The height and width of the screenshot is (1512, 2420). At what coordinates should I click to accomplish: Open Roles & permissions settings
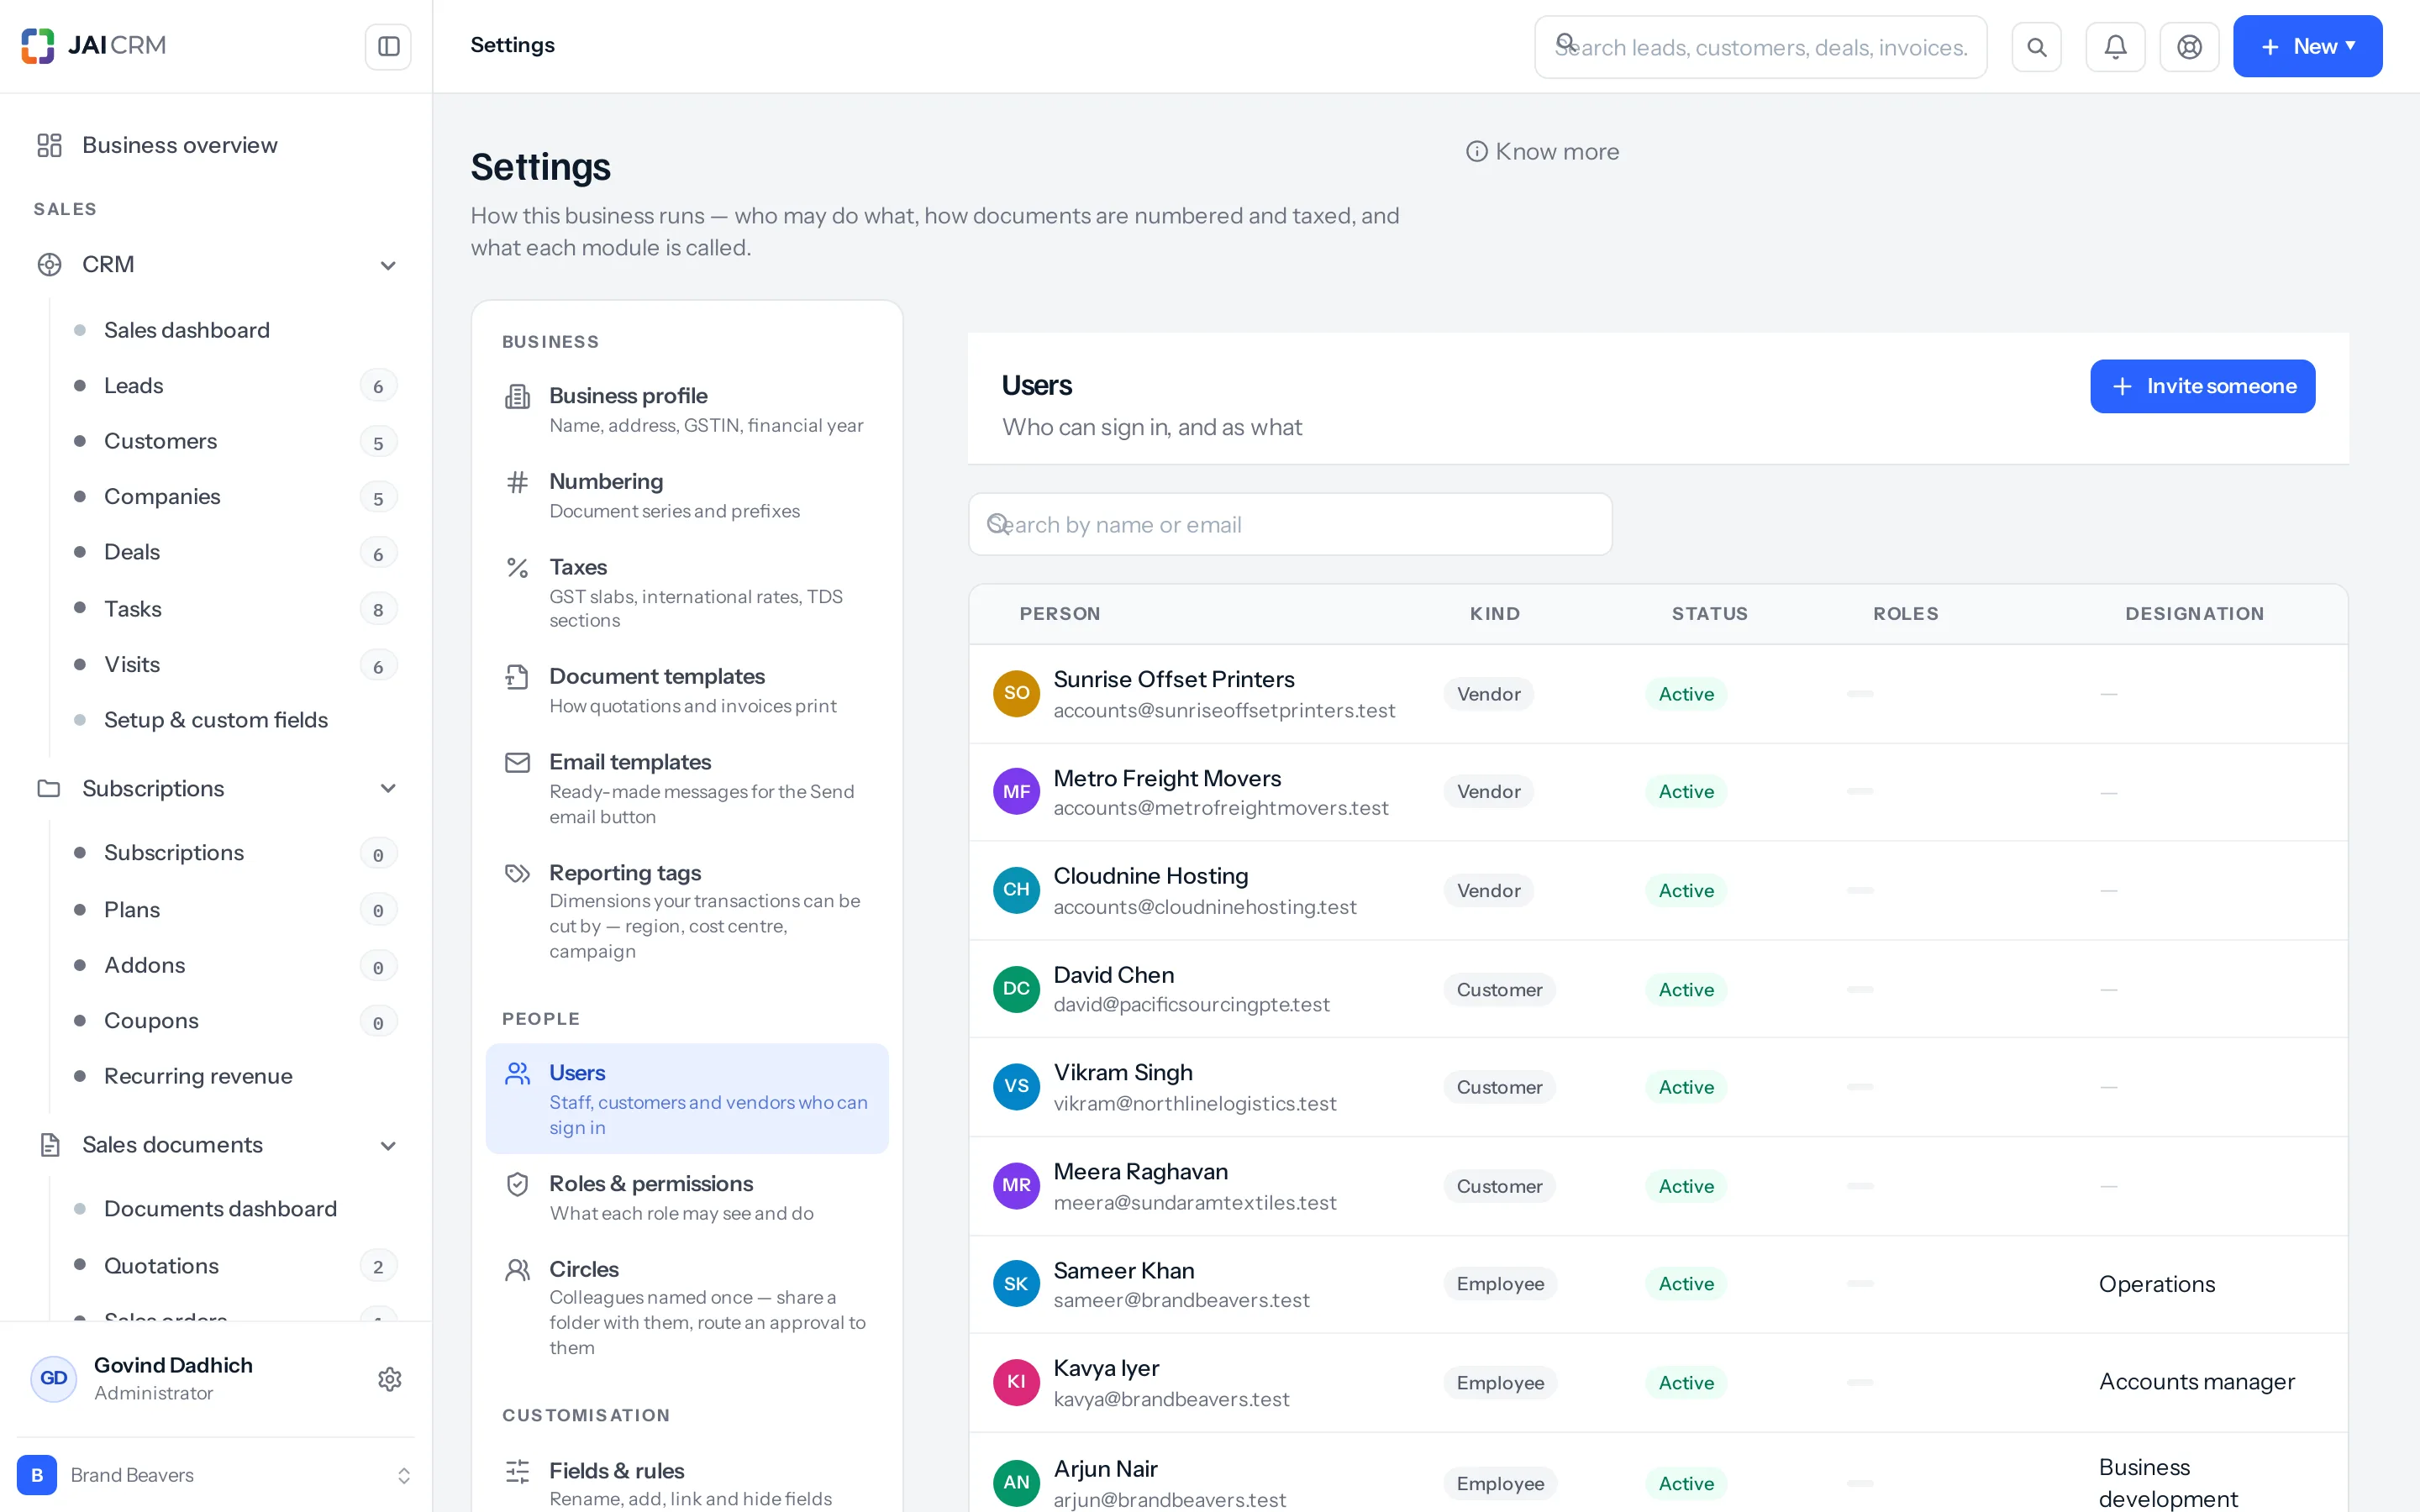(x=687, y=1197)
